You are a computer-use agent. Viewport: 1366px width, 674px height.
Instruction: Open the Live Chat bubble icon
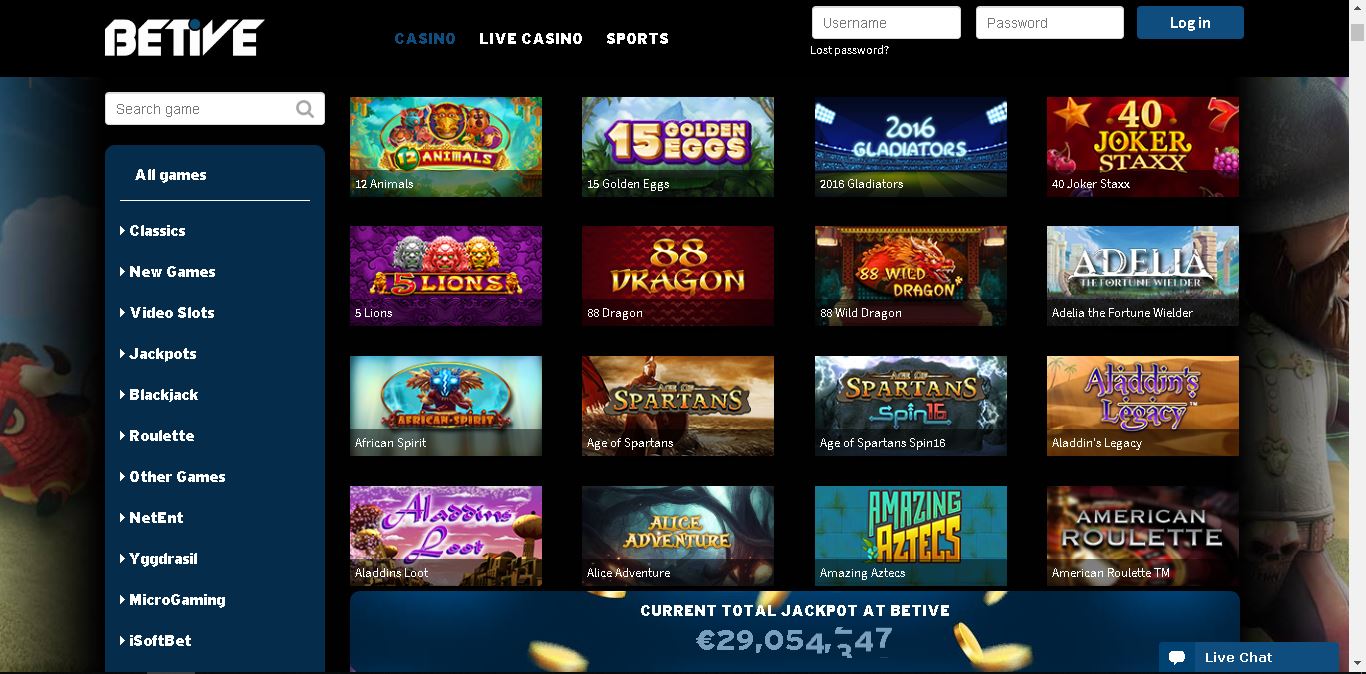pos(1177,657)
